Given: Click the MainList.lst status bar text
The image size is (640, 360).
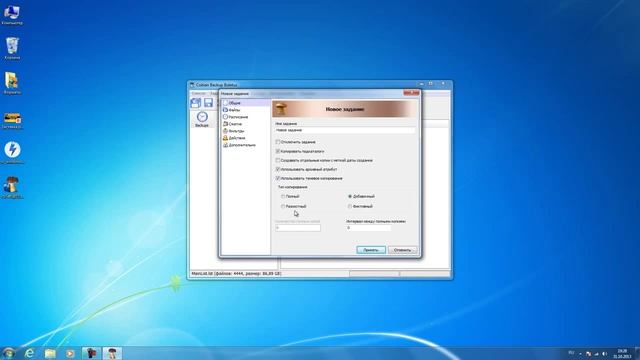Looking at the screenshot, I should click(236, 273).
